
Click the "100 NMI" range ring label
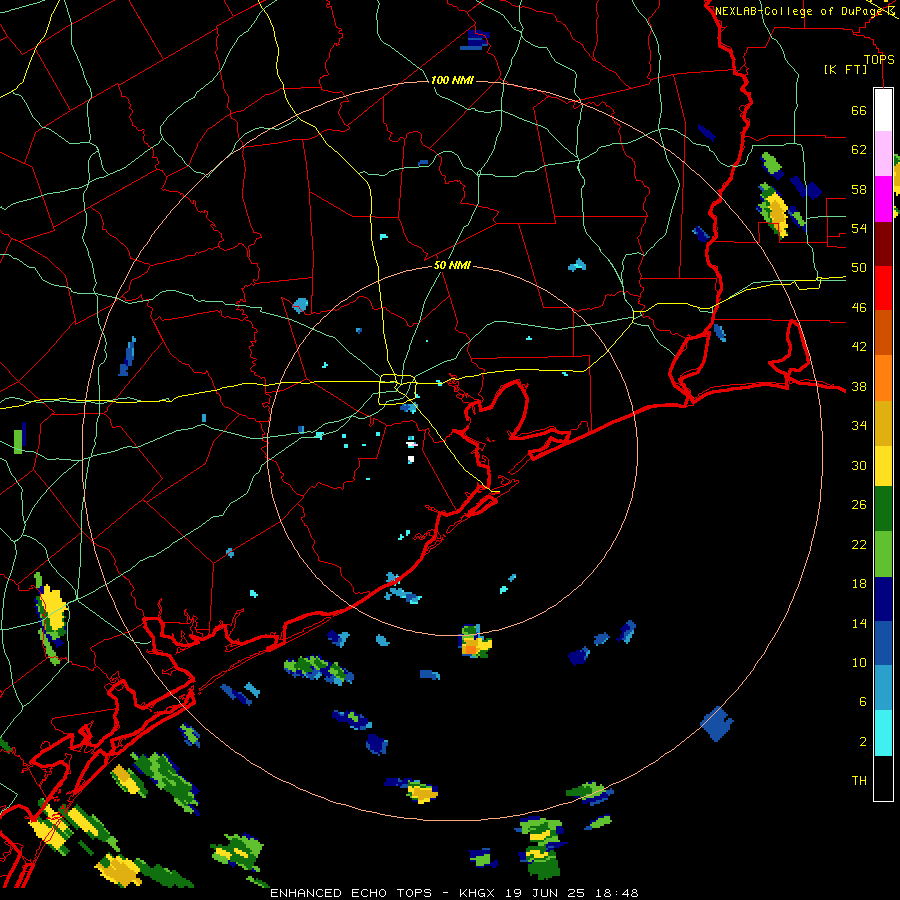click(x=452, y=80)
